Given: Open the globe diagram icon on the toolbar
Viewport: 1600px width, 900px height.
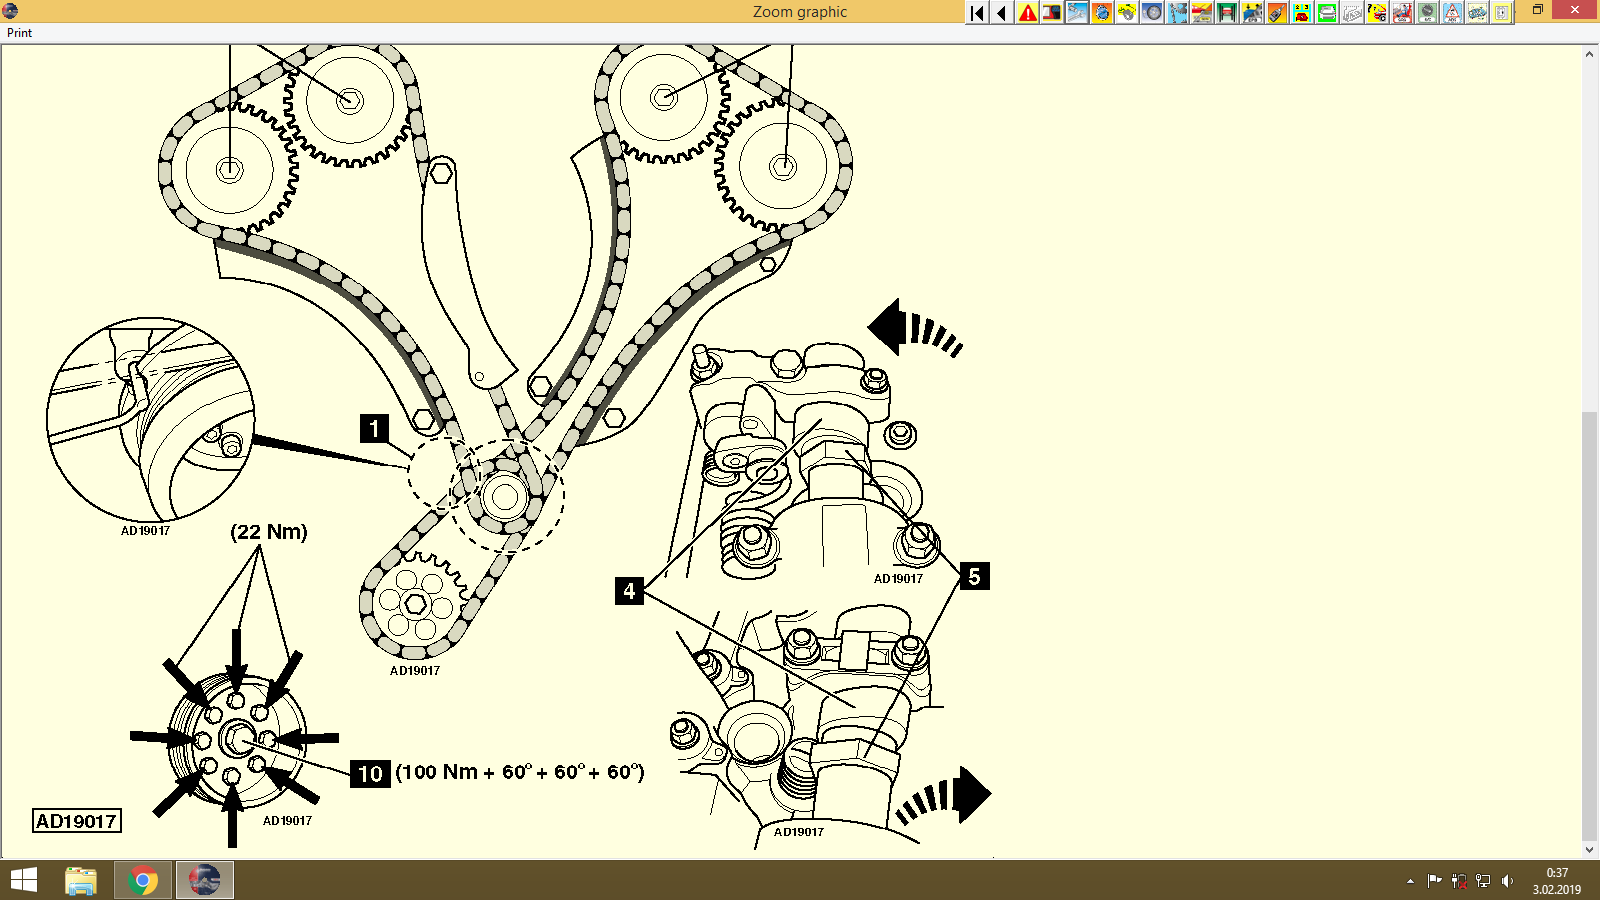Looking at the screenshot, I should (x=1100, y=14).
